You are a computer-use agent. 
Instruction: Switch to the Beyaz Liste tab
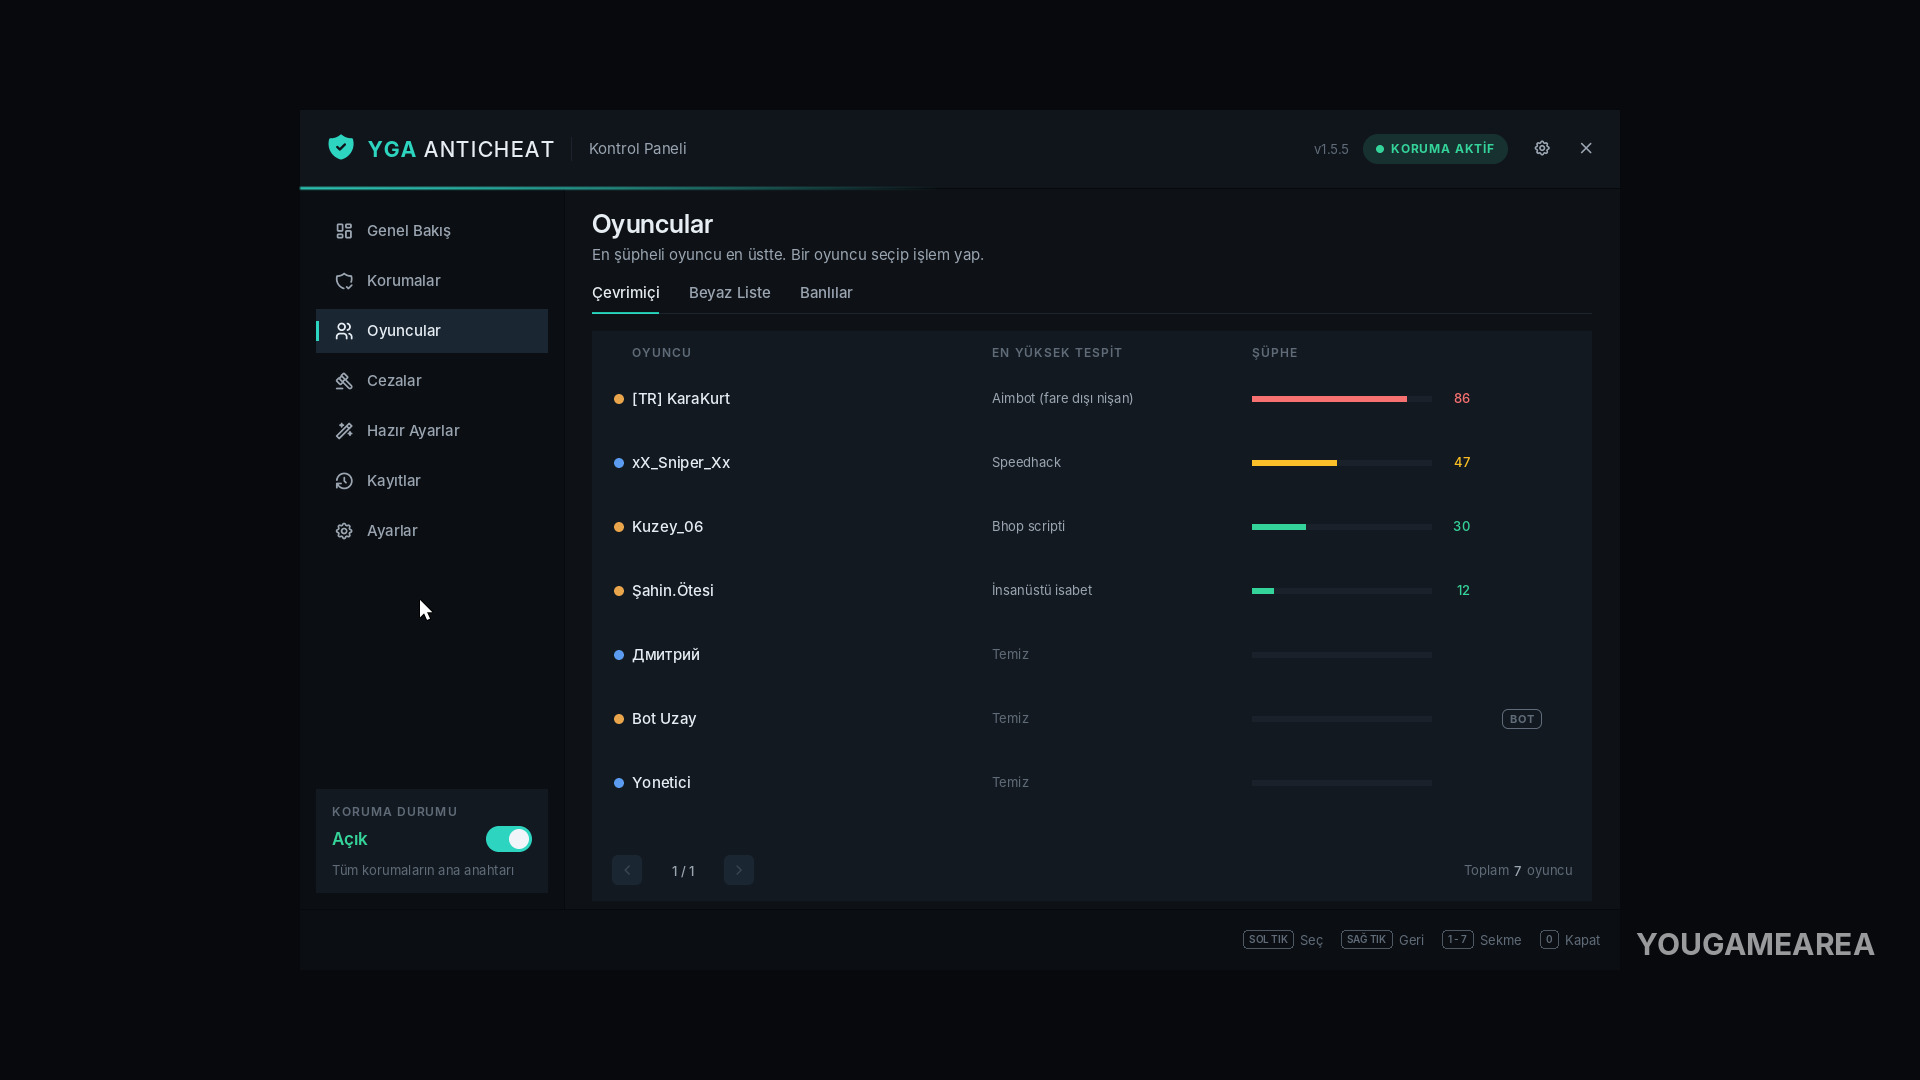[x=730, y=293]
